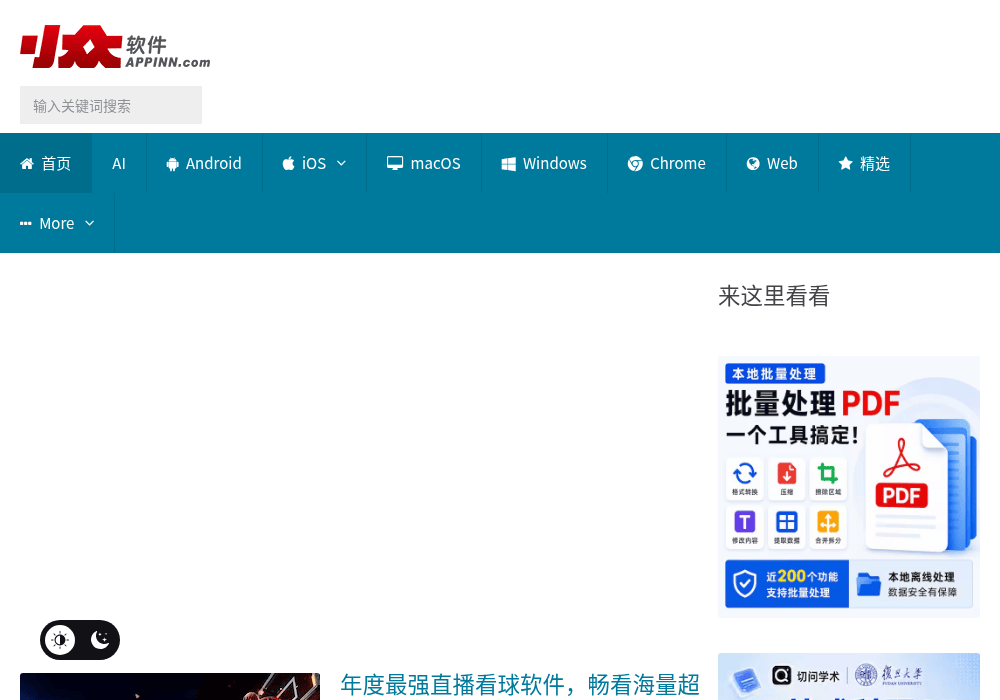Open the 精选 featured category
This screenshot has width=1000, height=700.
tap(864, 163)
